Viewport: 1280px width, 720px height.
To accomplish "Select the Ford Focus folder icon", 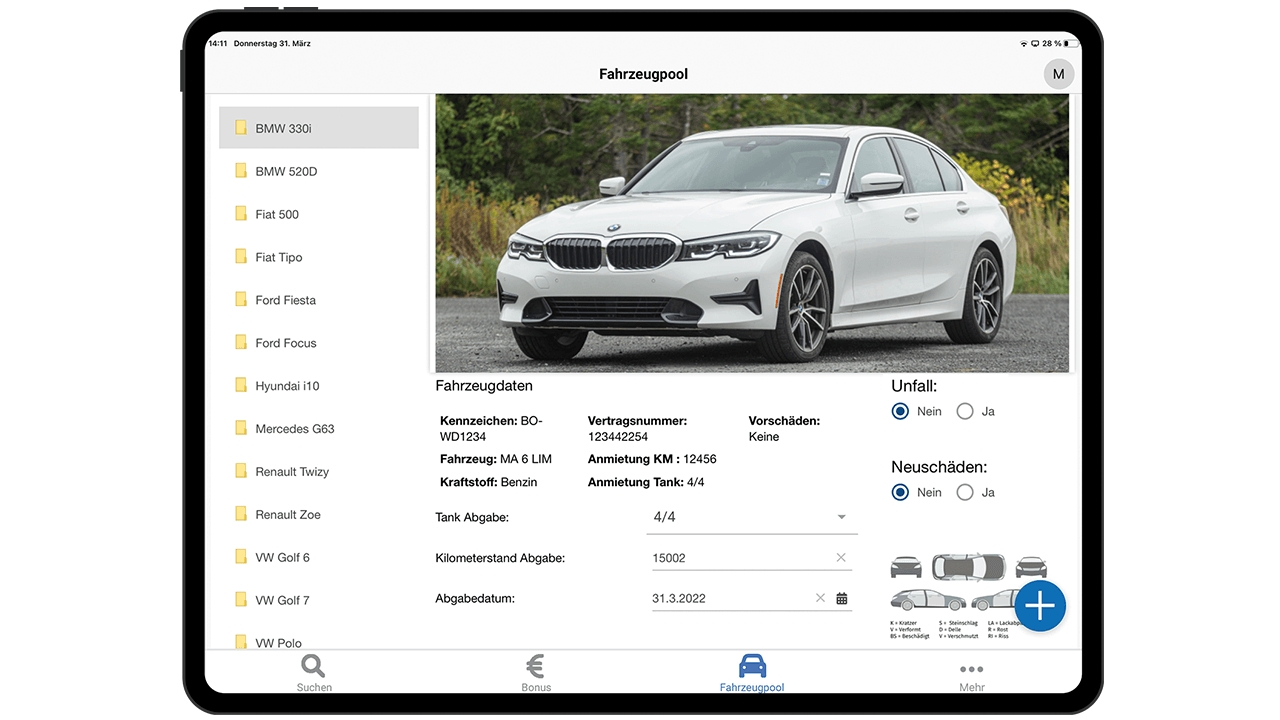I will pos(241,343).
